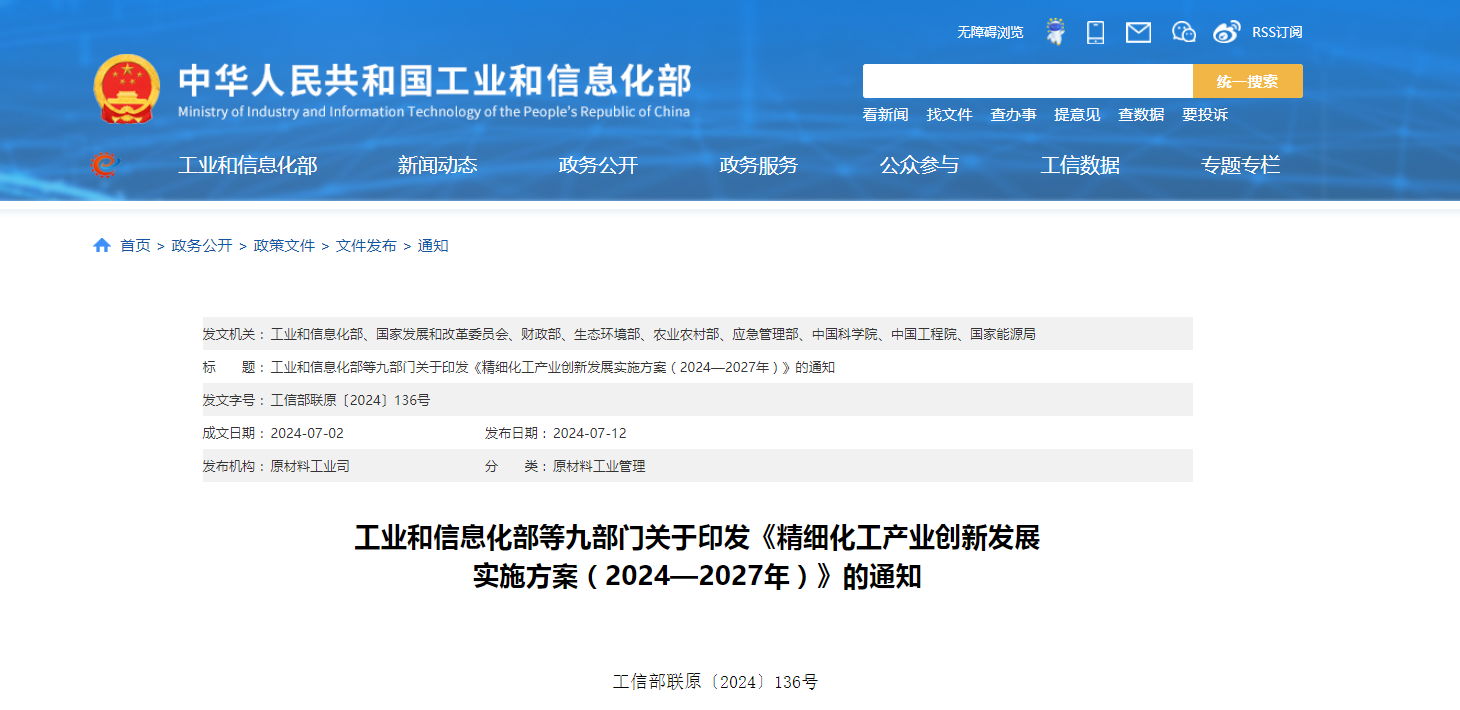The width and height of the screenshot is (1460, 710).
Task: Open the WeChat icon
Action: 1183,32
